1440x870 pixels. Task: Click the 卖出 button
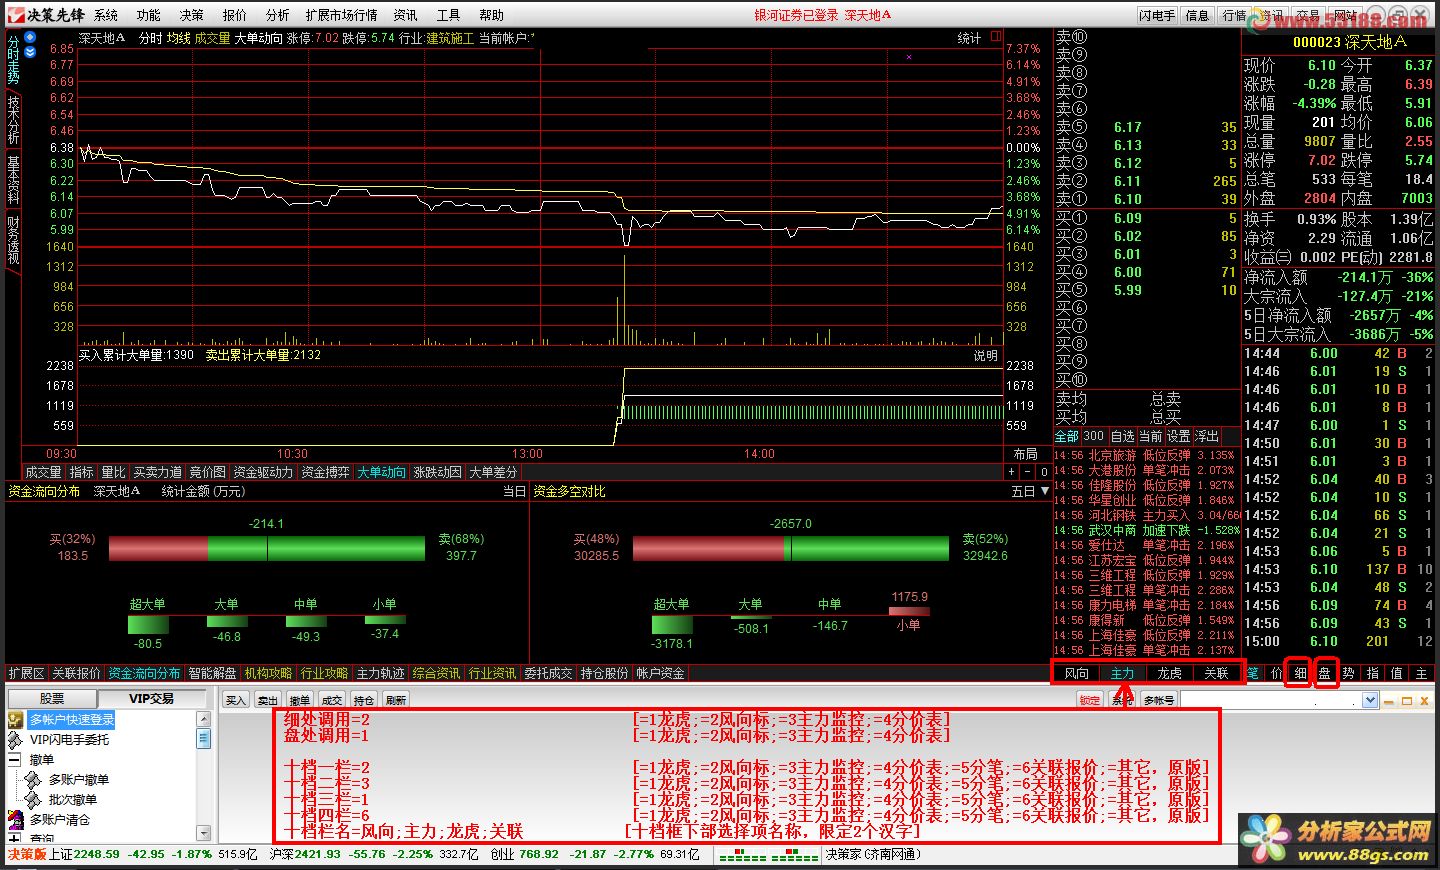[x=268, y=700]
